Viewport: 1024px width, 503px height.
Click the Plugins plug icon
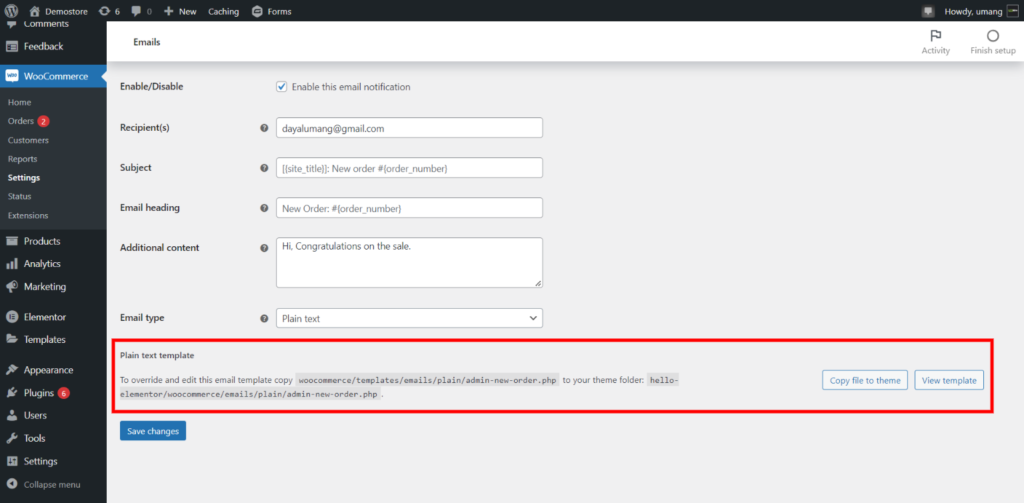12,393
